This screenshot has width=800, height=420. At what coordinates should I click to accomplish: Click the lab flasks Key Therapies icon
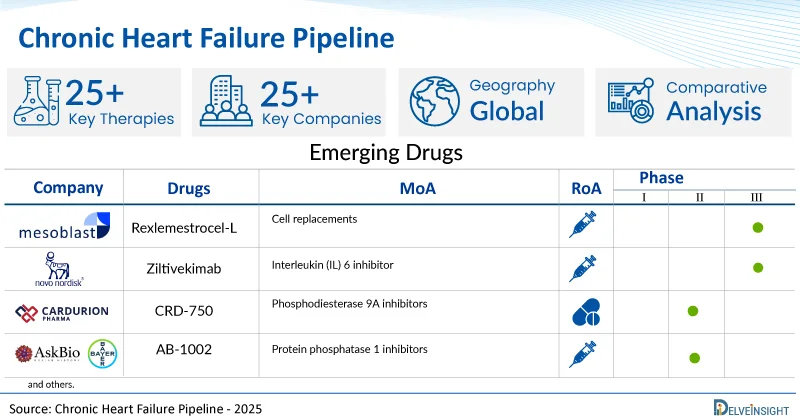[37, 103]
